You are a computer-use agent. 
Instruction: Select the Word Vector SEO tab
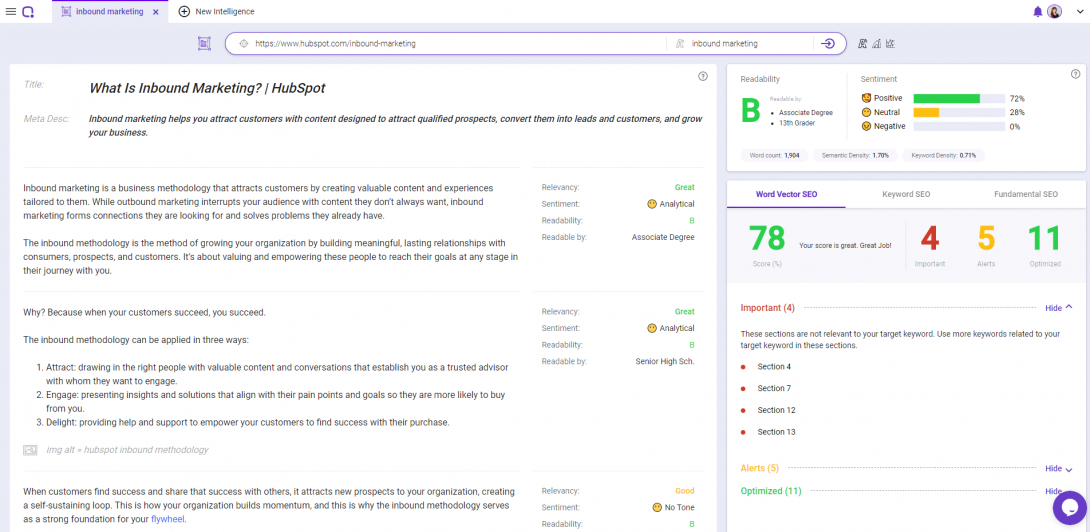point(786,195)
